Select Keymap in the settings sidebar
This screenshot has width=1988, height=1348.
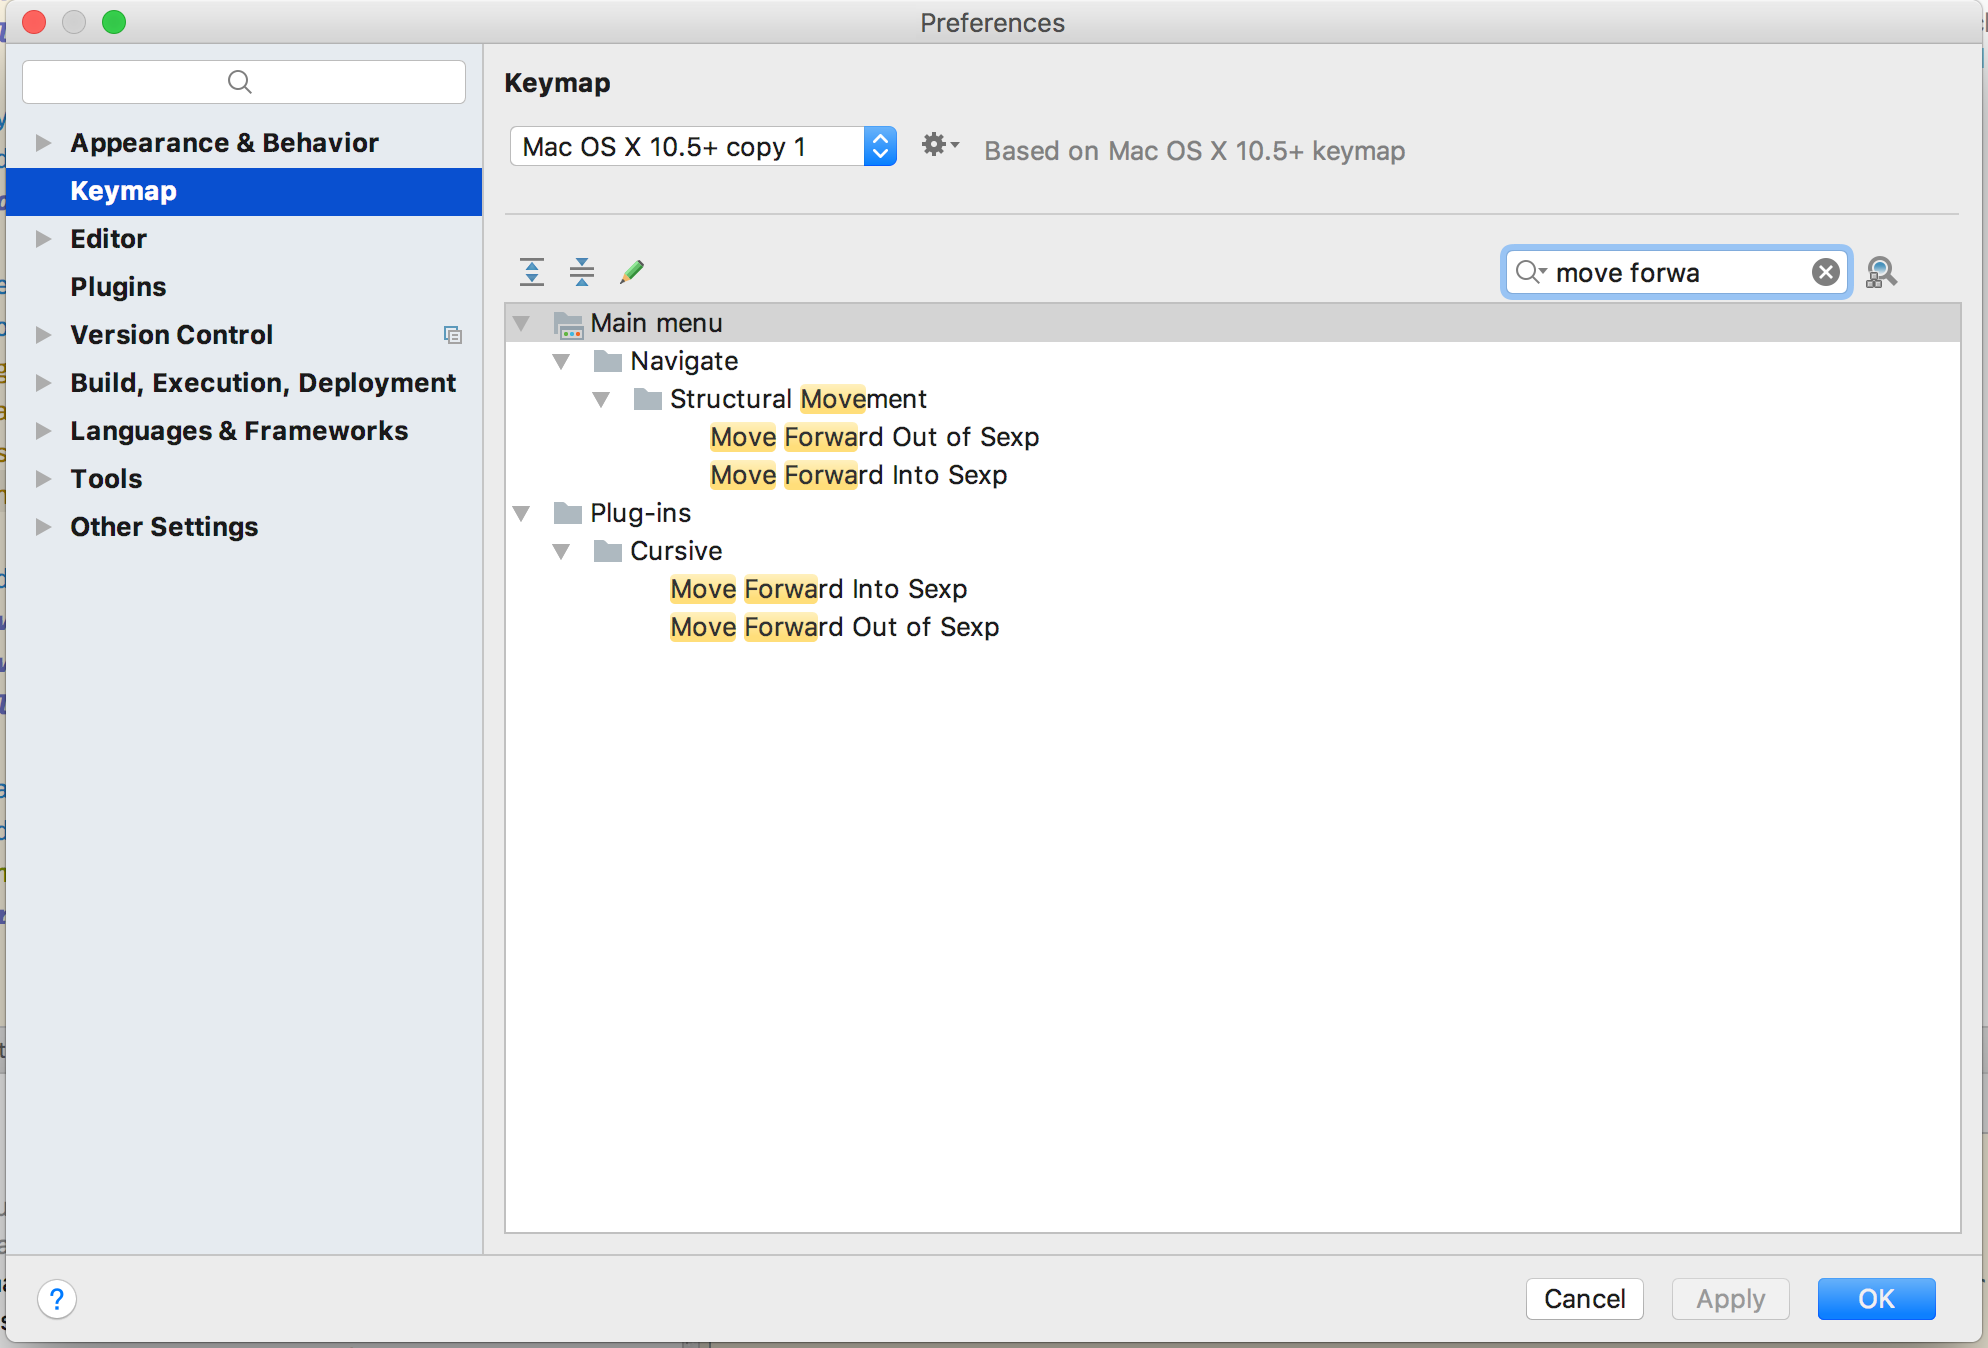tap(123, 191)
